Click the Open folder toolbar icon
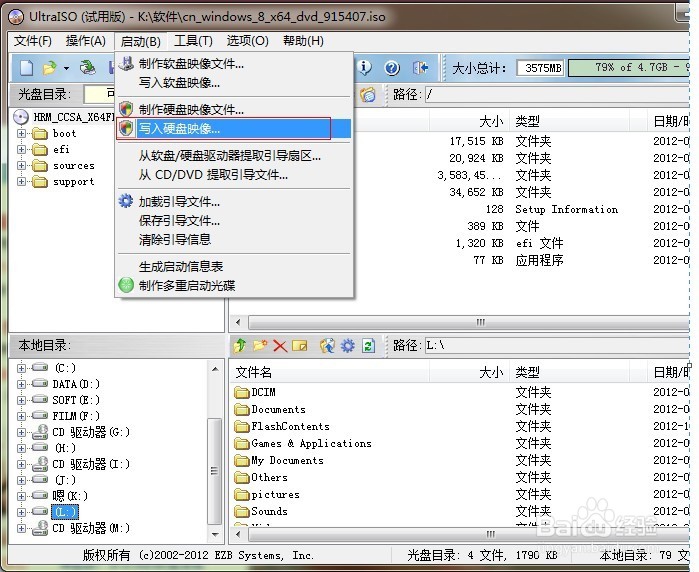This screenshot has width=699, height=572. pos(49,68)
